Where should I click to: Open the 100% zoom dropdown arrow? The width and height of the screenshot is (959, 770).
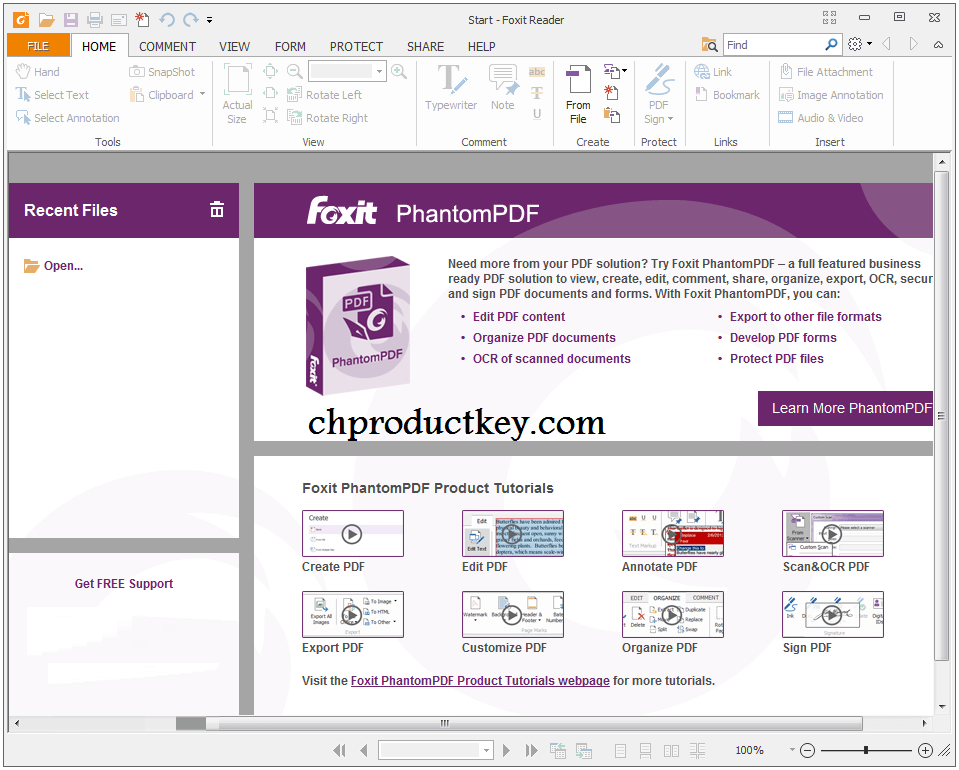coord(792,750)
